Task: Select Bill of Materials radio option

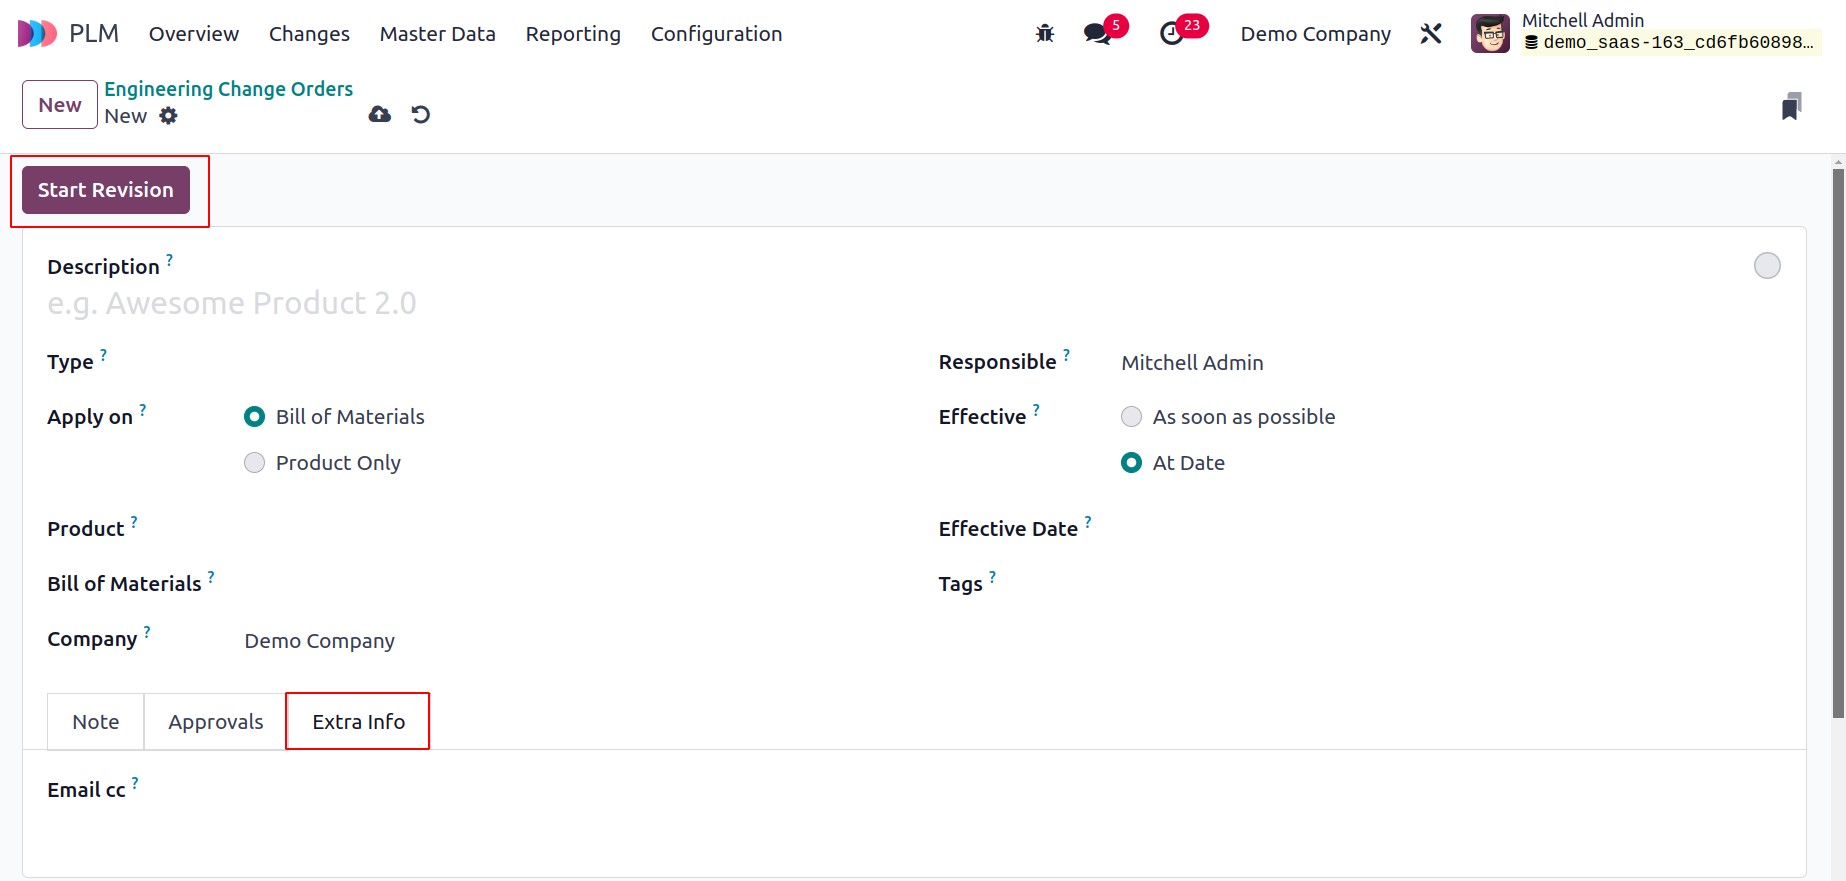Action: click(x=255, y=417)
